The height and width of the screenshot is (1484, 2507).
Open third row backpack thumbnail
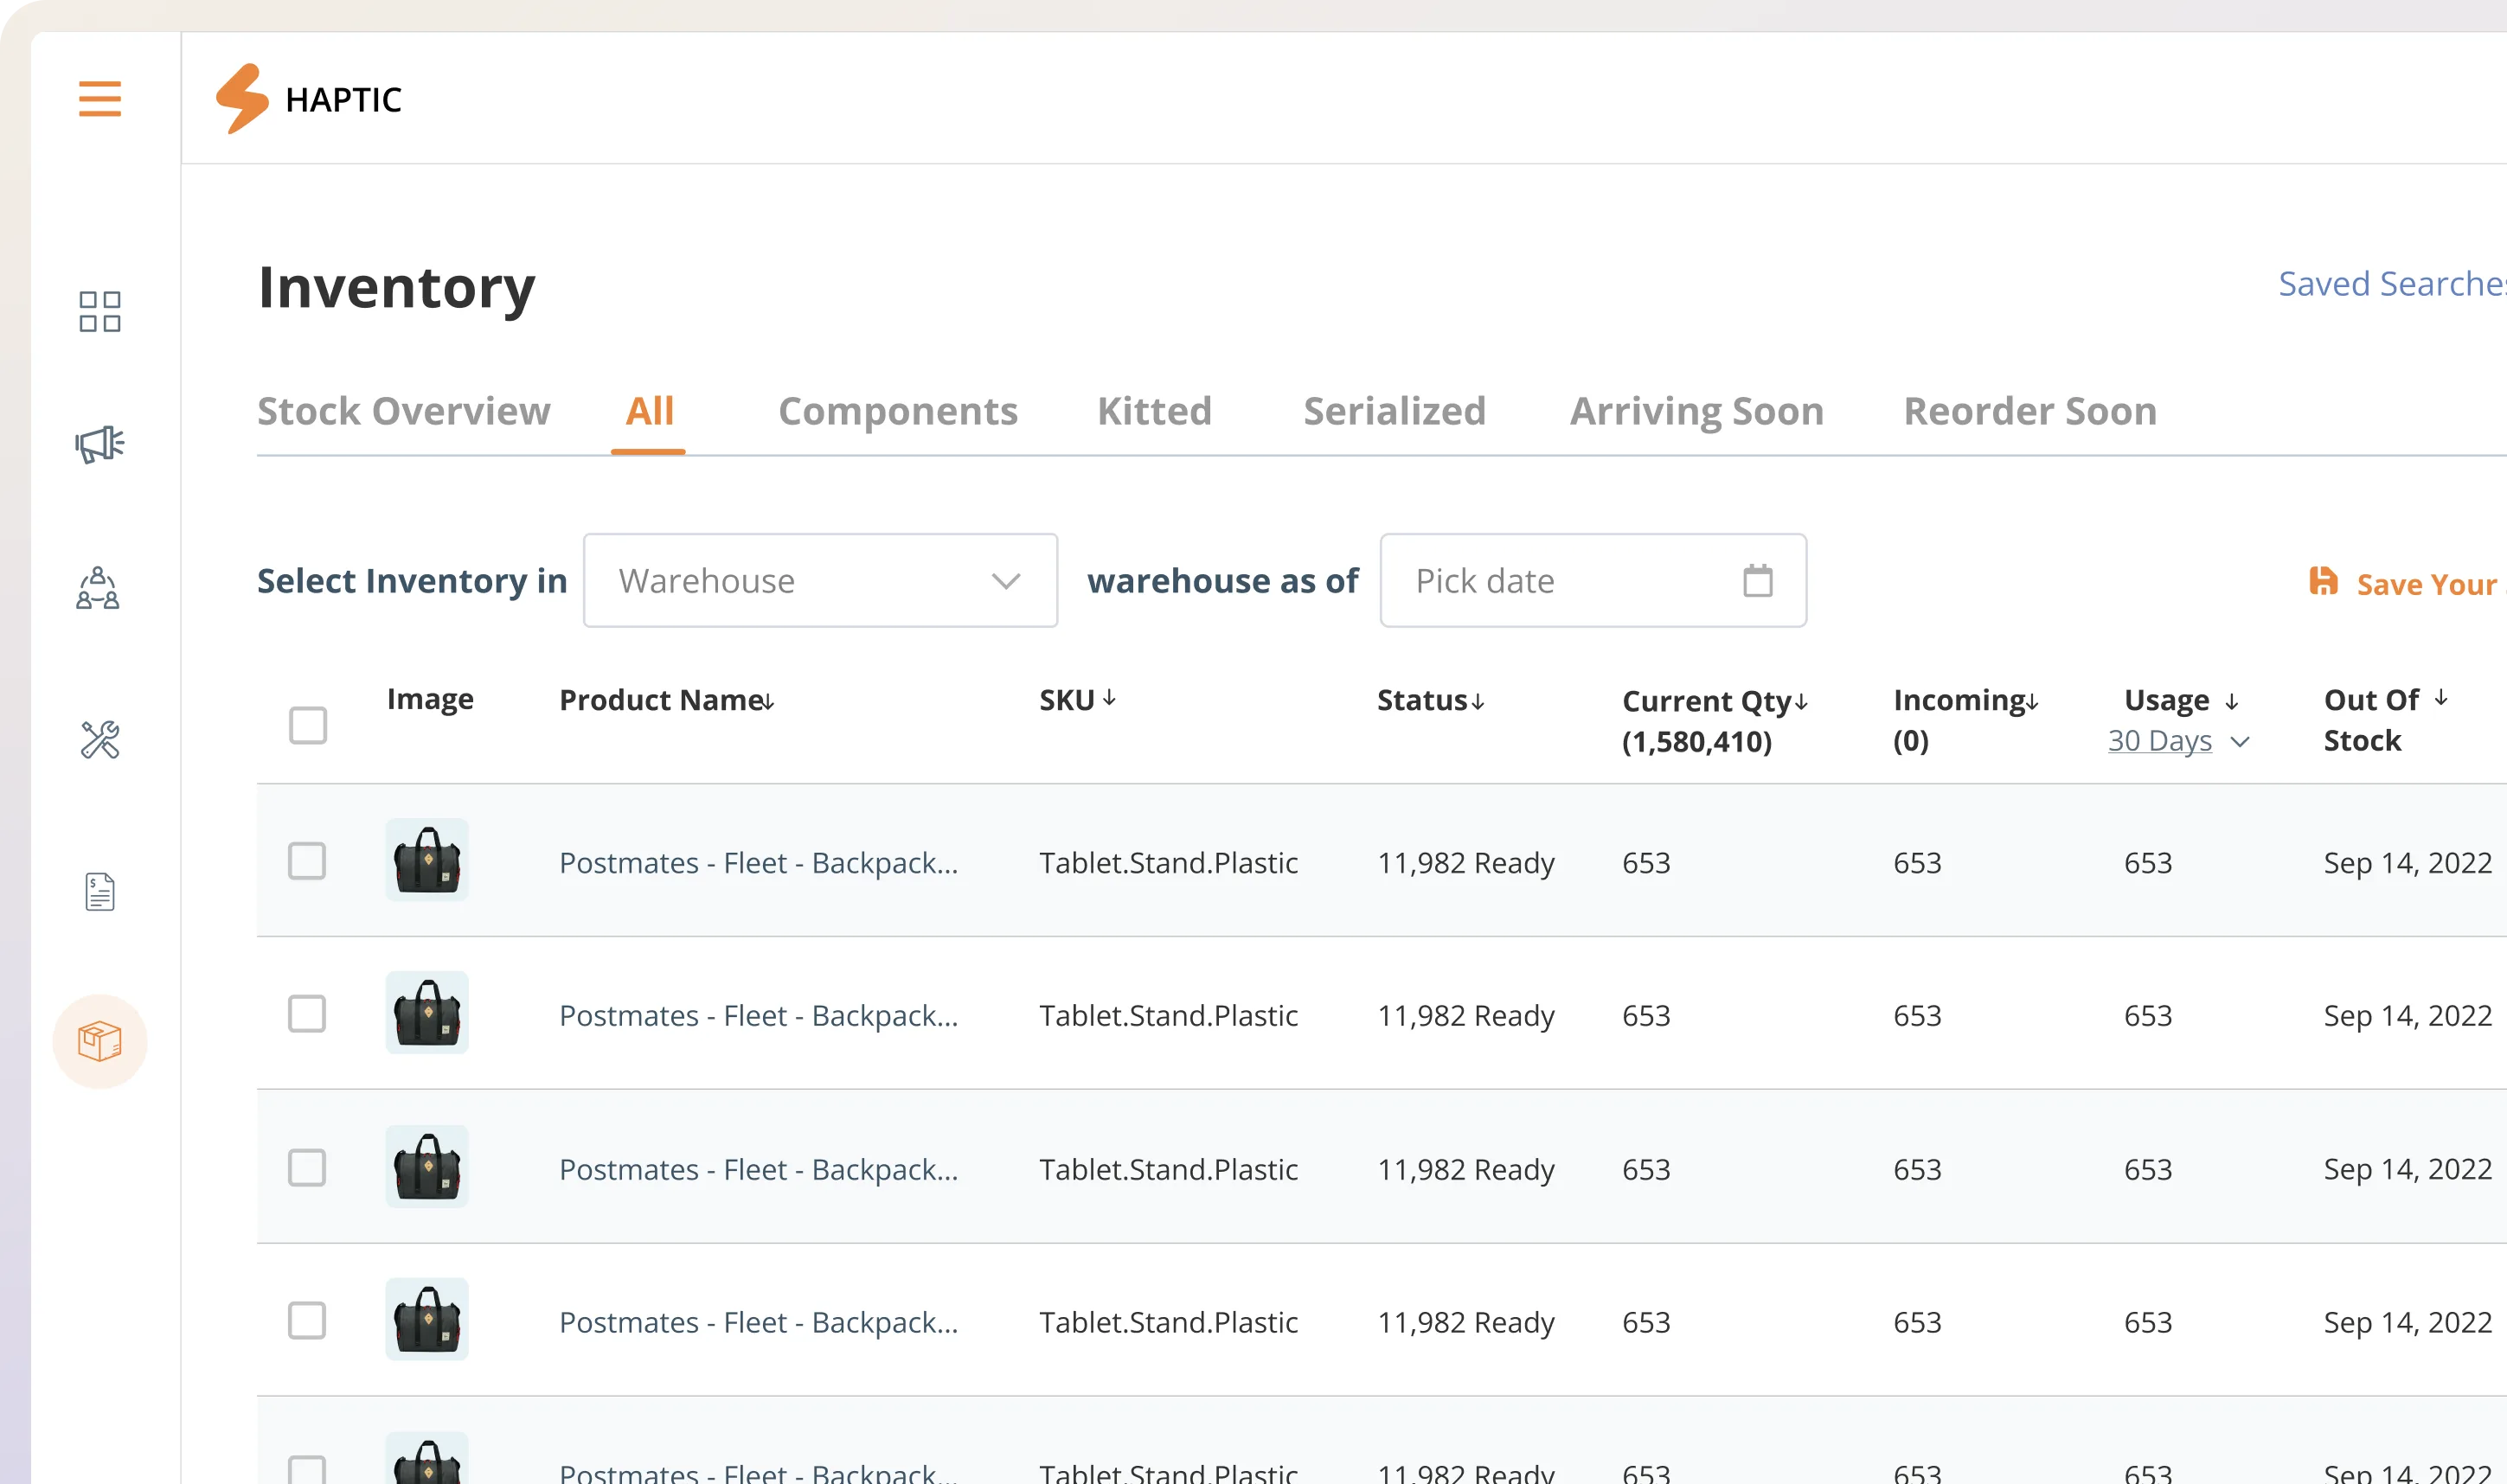(427, 1167)
